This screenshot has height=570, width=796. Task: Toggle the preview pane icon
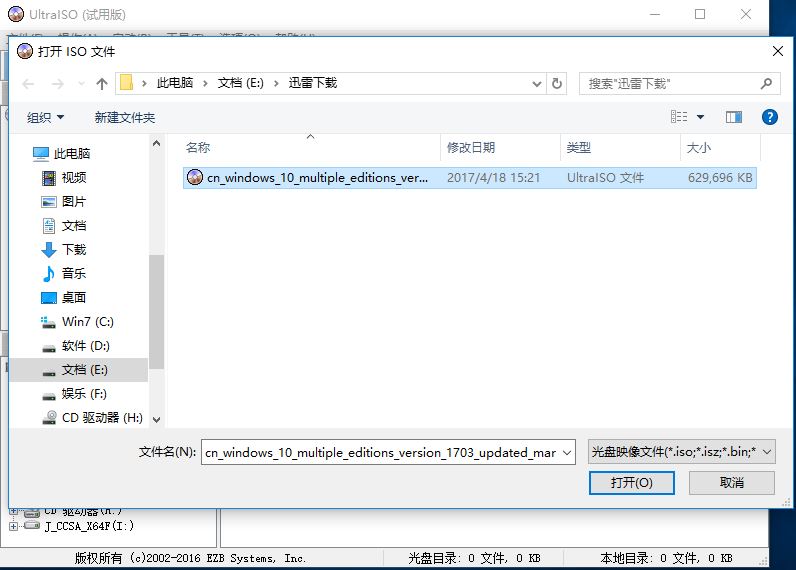tap(734, 117)
